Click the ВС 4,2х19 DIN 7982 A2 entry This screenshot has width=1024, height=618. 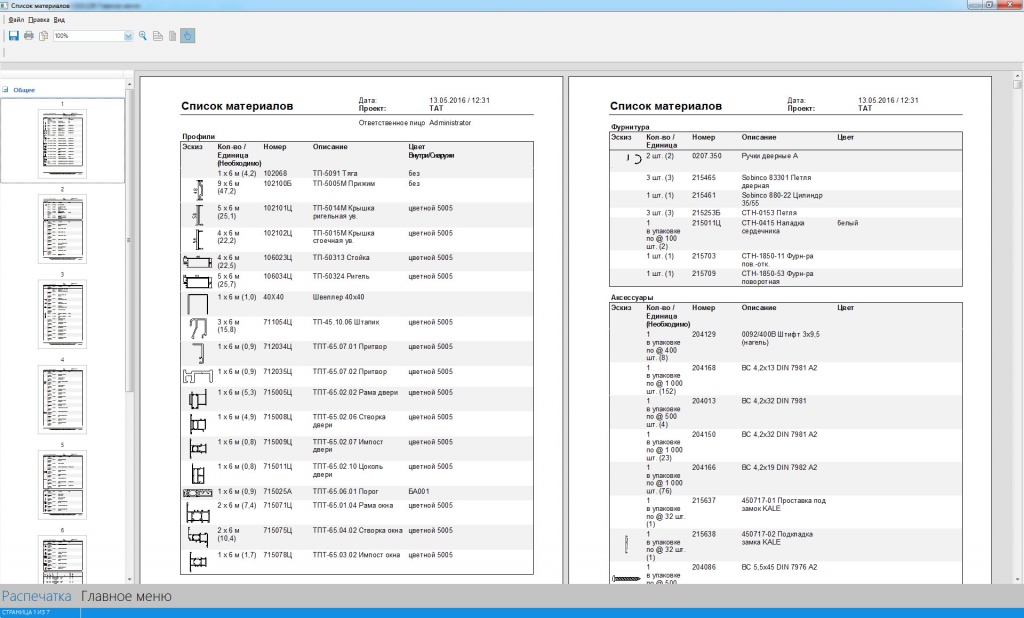(779, 467)
